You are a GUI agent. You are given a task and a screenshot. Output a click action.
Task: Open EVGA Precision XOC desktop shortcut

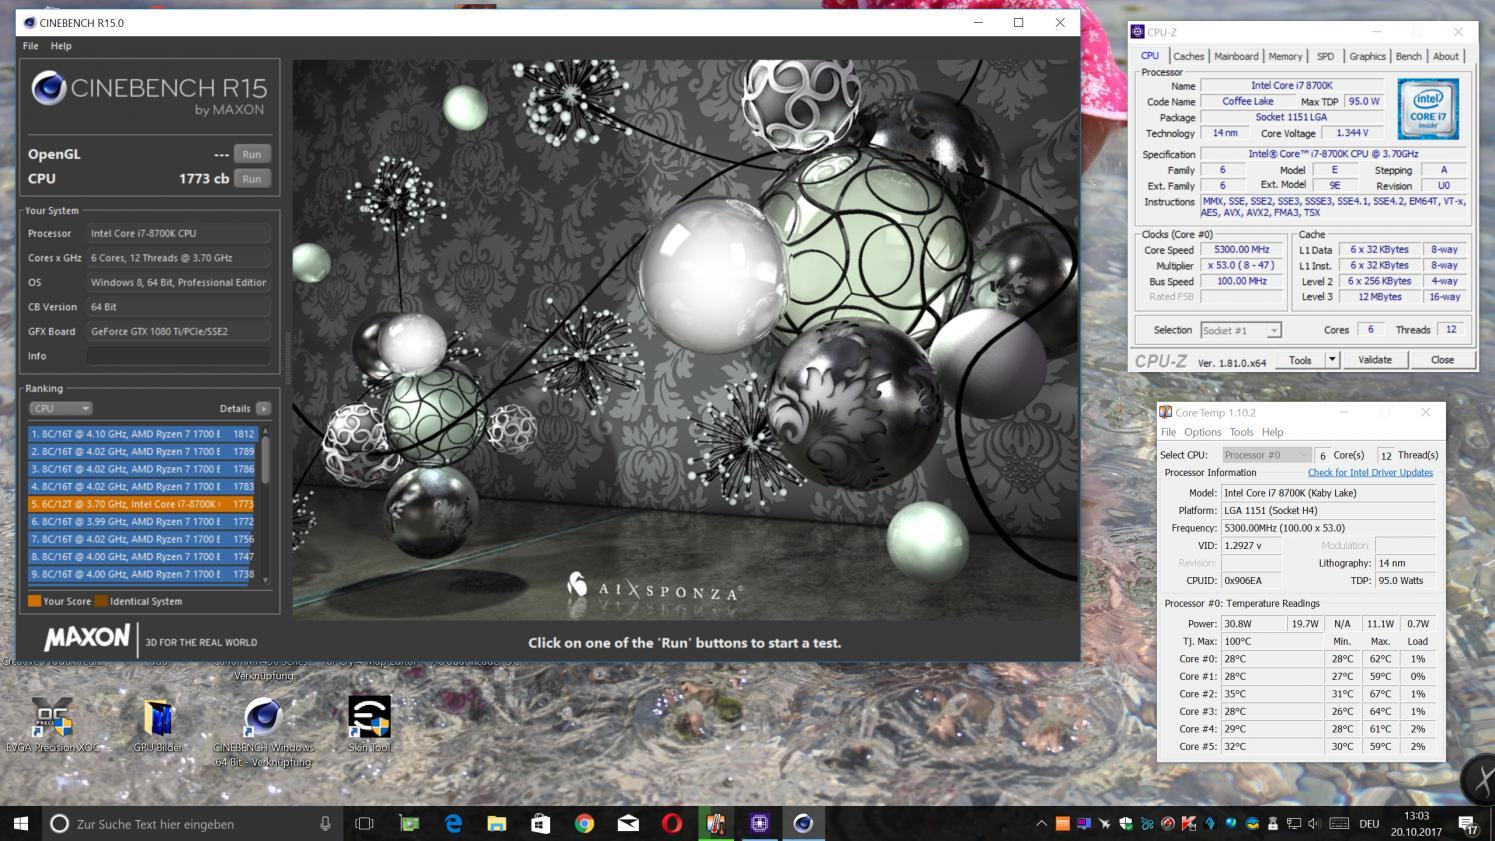(52, 725)
